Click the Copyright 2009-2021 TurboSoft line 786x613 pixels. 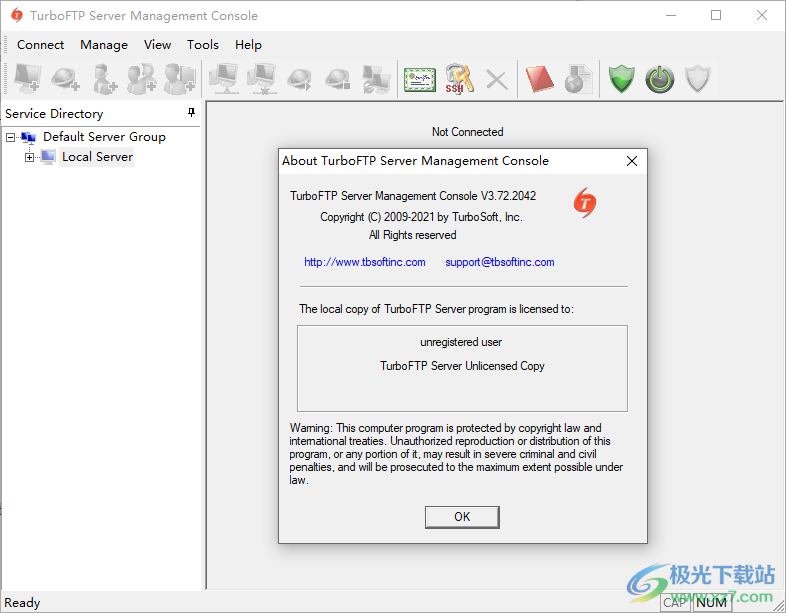click(421, 217)
